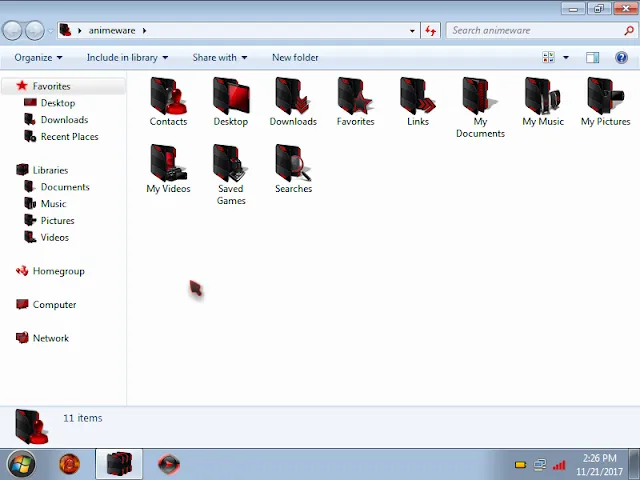
Task: Expand the arrow before animeware breadcrumb
Action: [x=80, y=31]
